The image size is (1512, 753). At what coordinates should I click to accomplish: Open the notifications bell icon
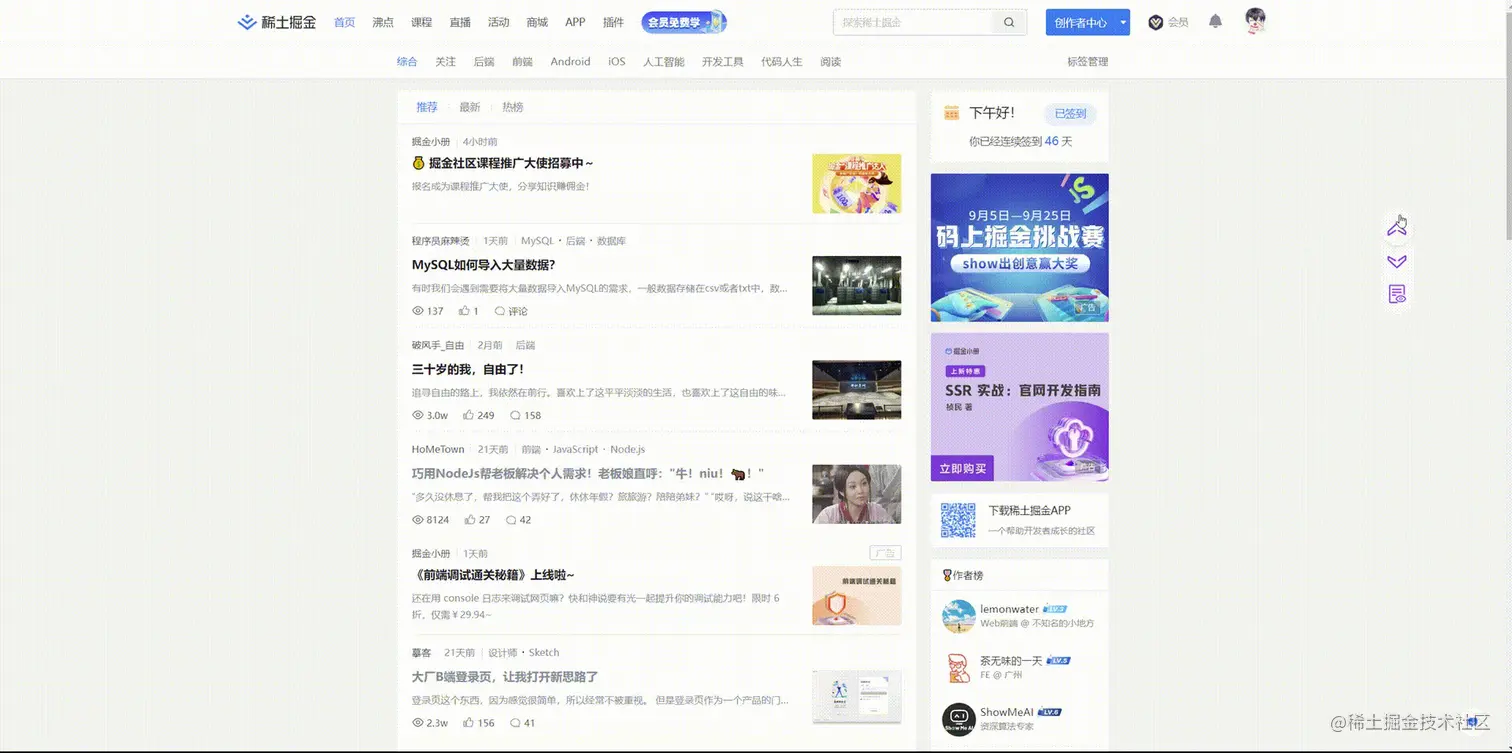pyautogui.click(x=1214, y=20)
